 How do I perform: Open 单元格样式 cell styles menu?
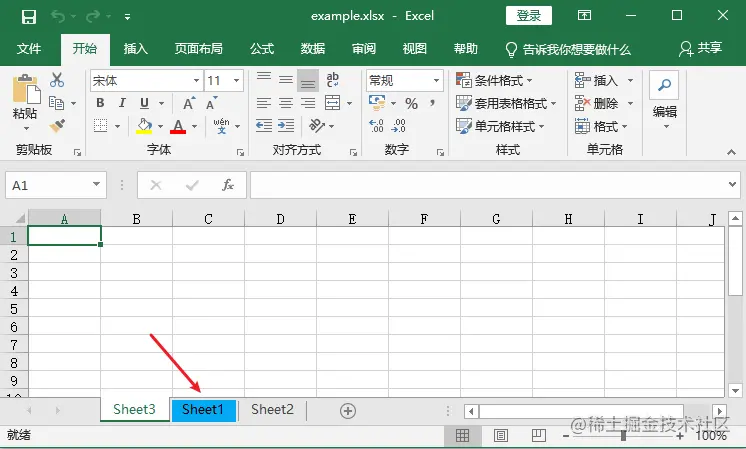(x=500, y=127)
